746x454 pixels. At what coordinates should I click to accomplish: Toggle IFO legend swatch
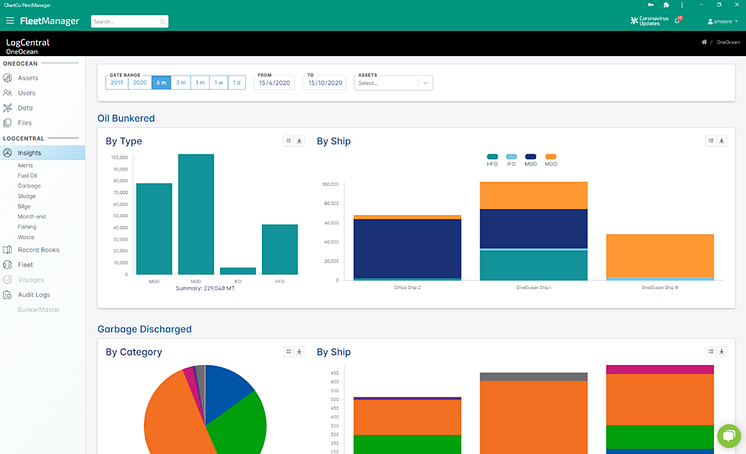click(511, 157)
